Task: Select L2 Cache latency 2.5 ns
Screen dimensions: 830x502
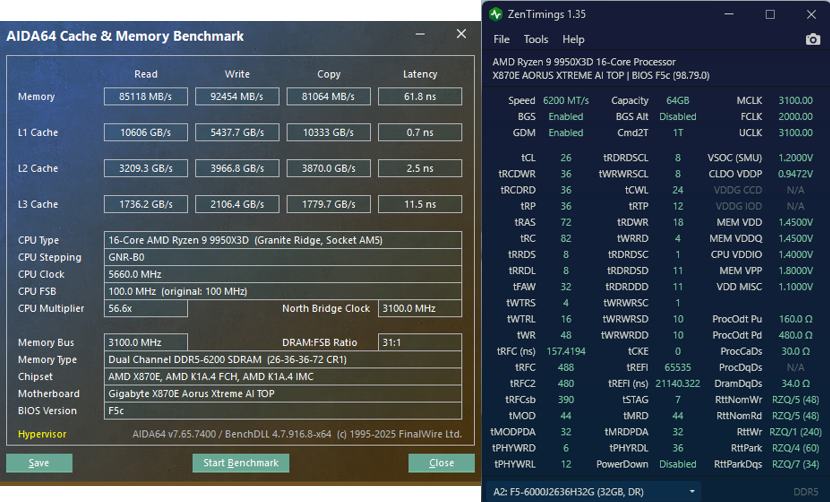Action: coord(420,168)
